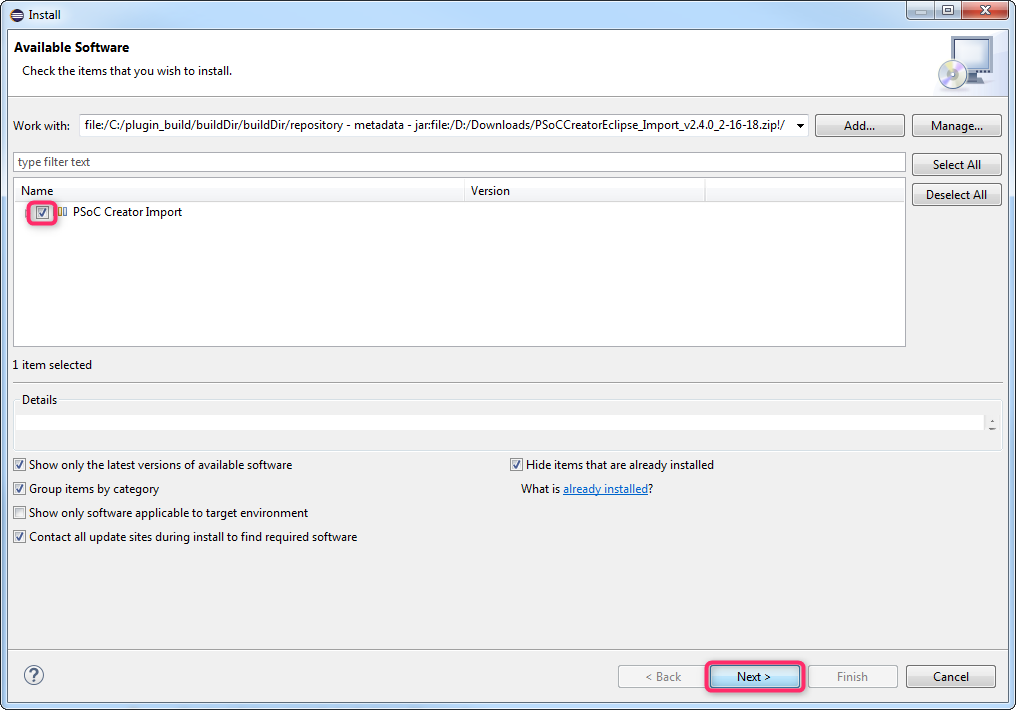Click the PSoC Creator Import category icon
1016x710 pixels.
click(x=62, y=212)
